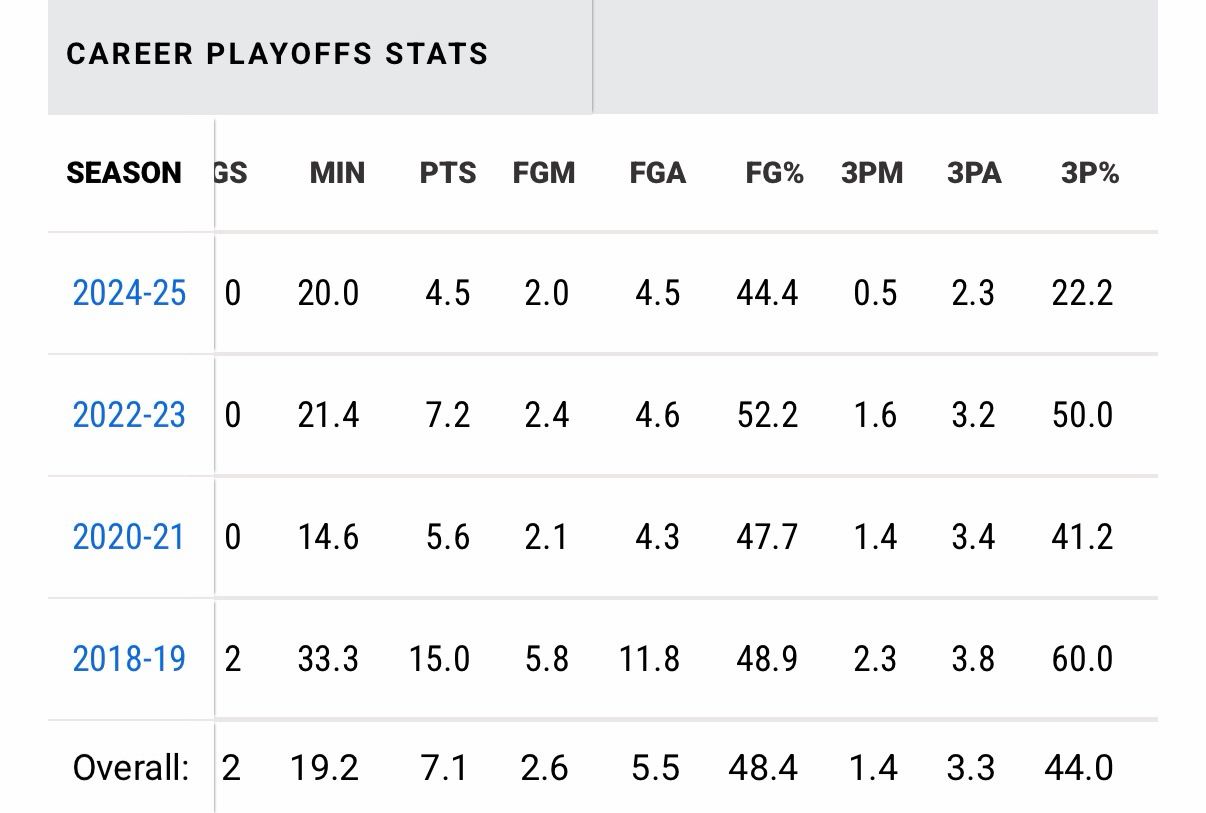1206x813 pixels.
Task: Sort by the SEASON column header
Action: click(124, 174)
